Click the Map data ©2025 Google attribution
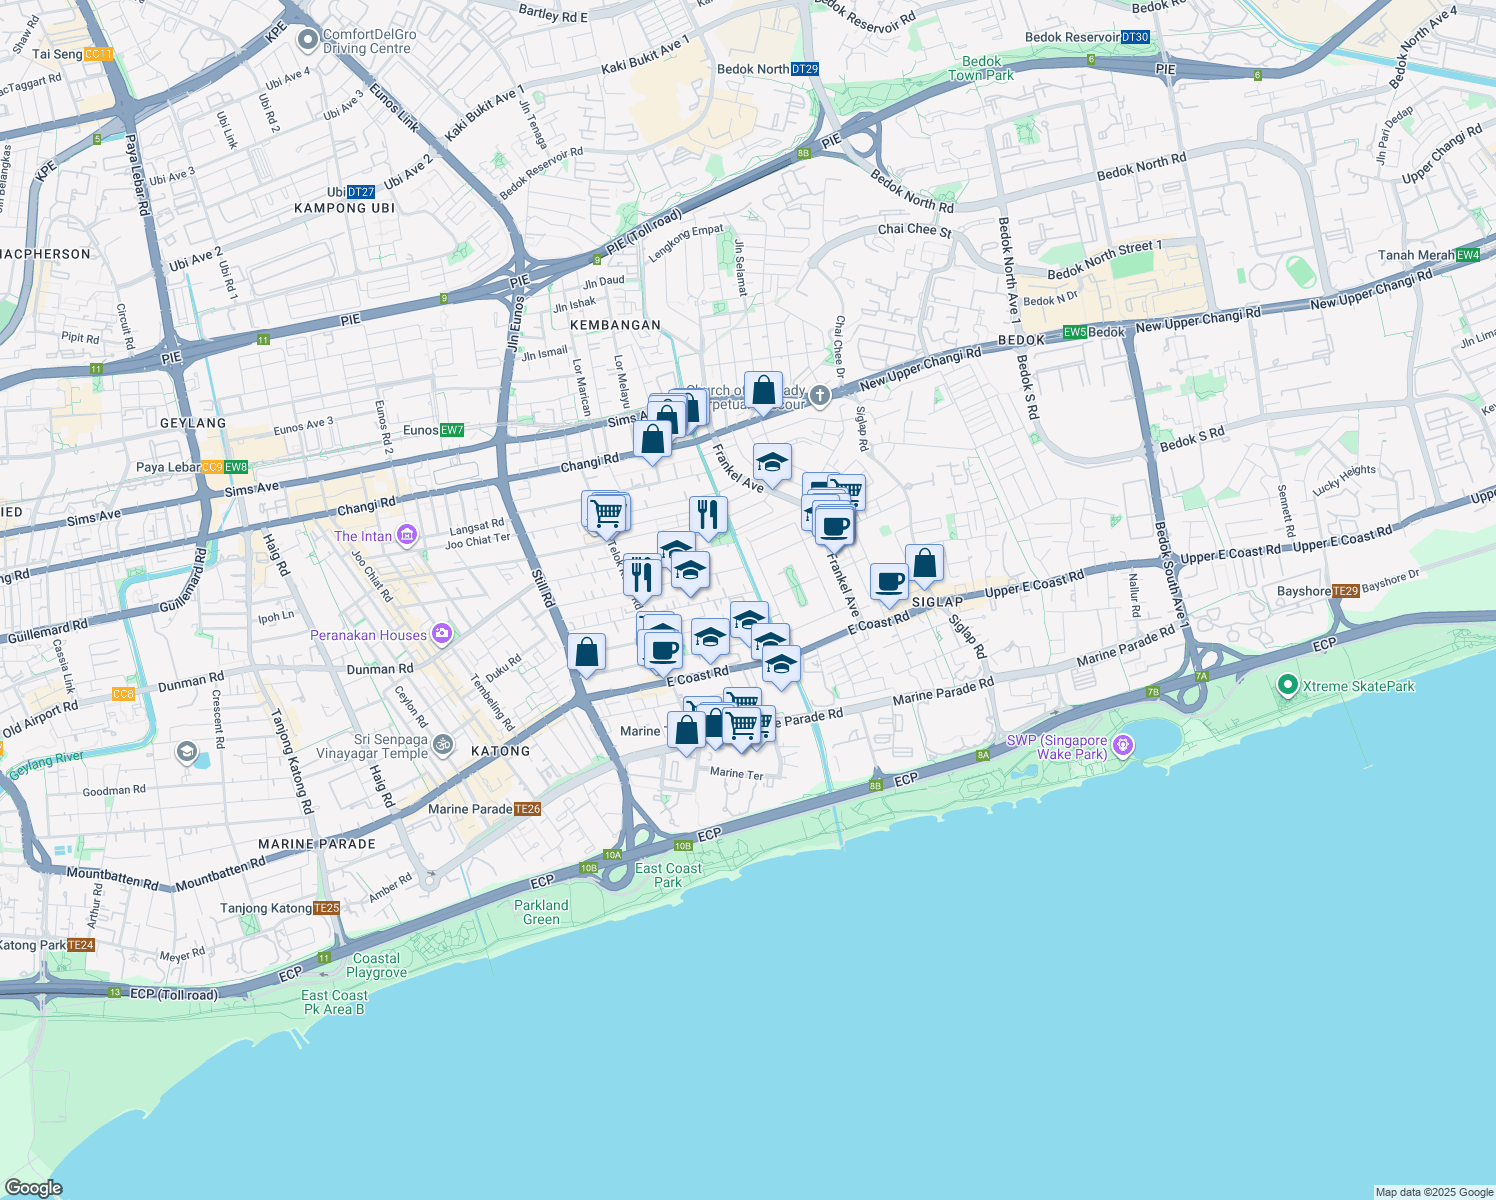Screen dimensions: 1496x1200 [1434, 1191]
